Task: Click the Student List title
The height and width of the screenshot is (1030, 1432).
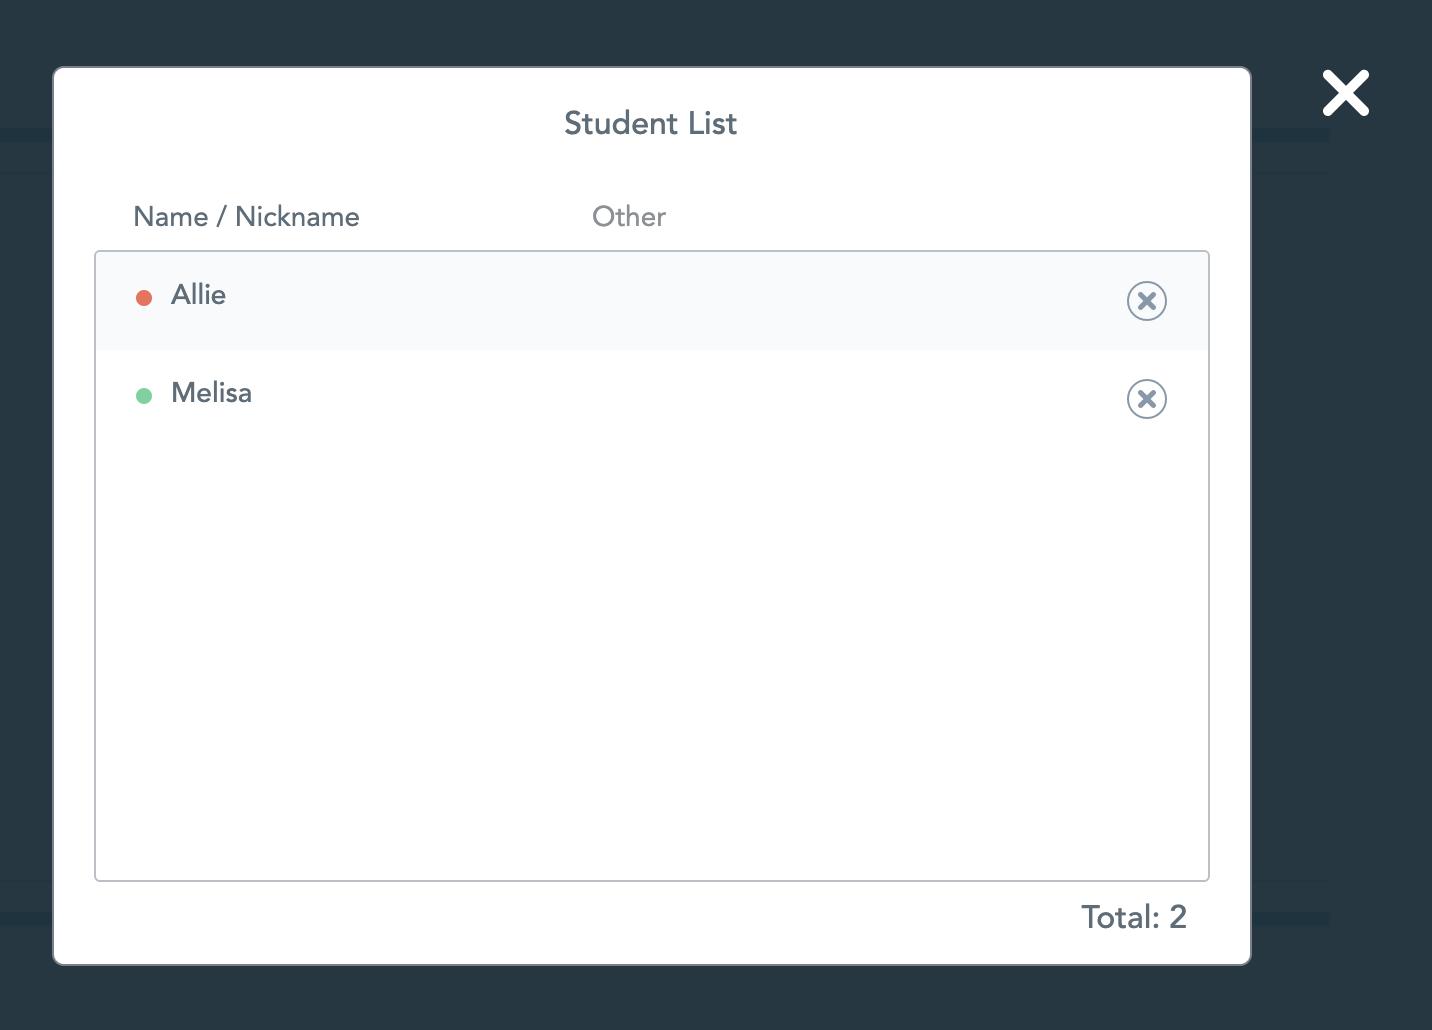Action: click(650, 123)
